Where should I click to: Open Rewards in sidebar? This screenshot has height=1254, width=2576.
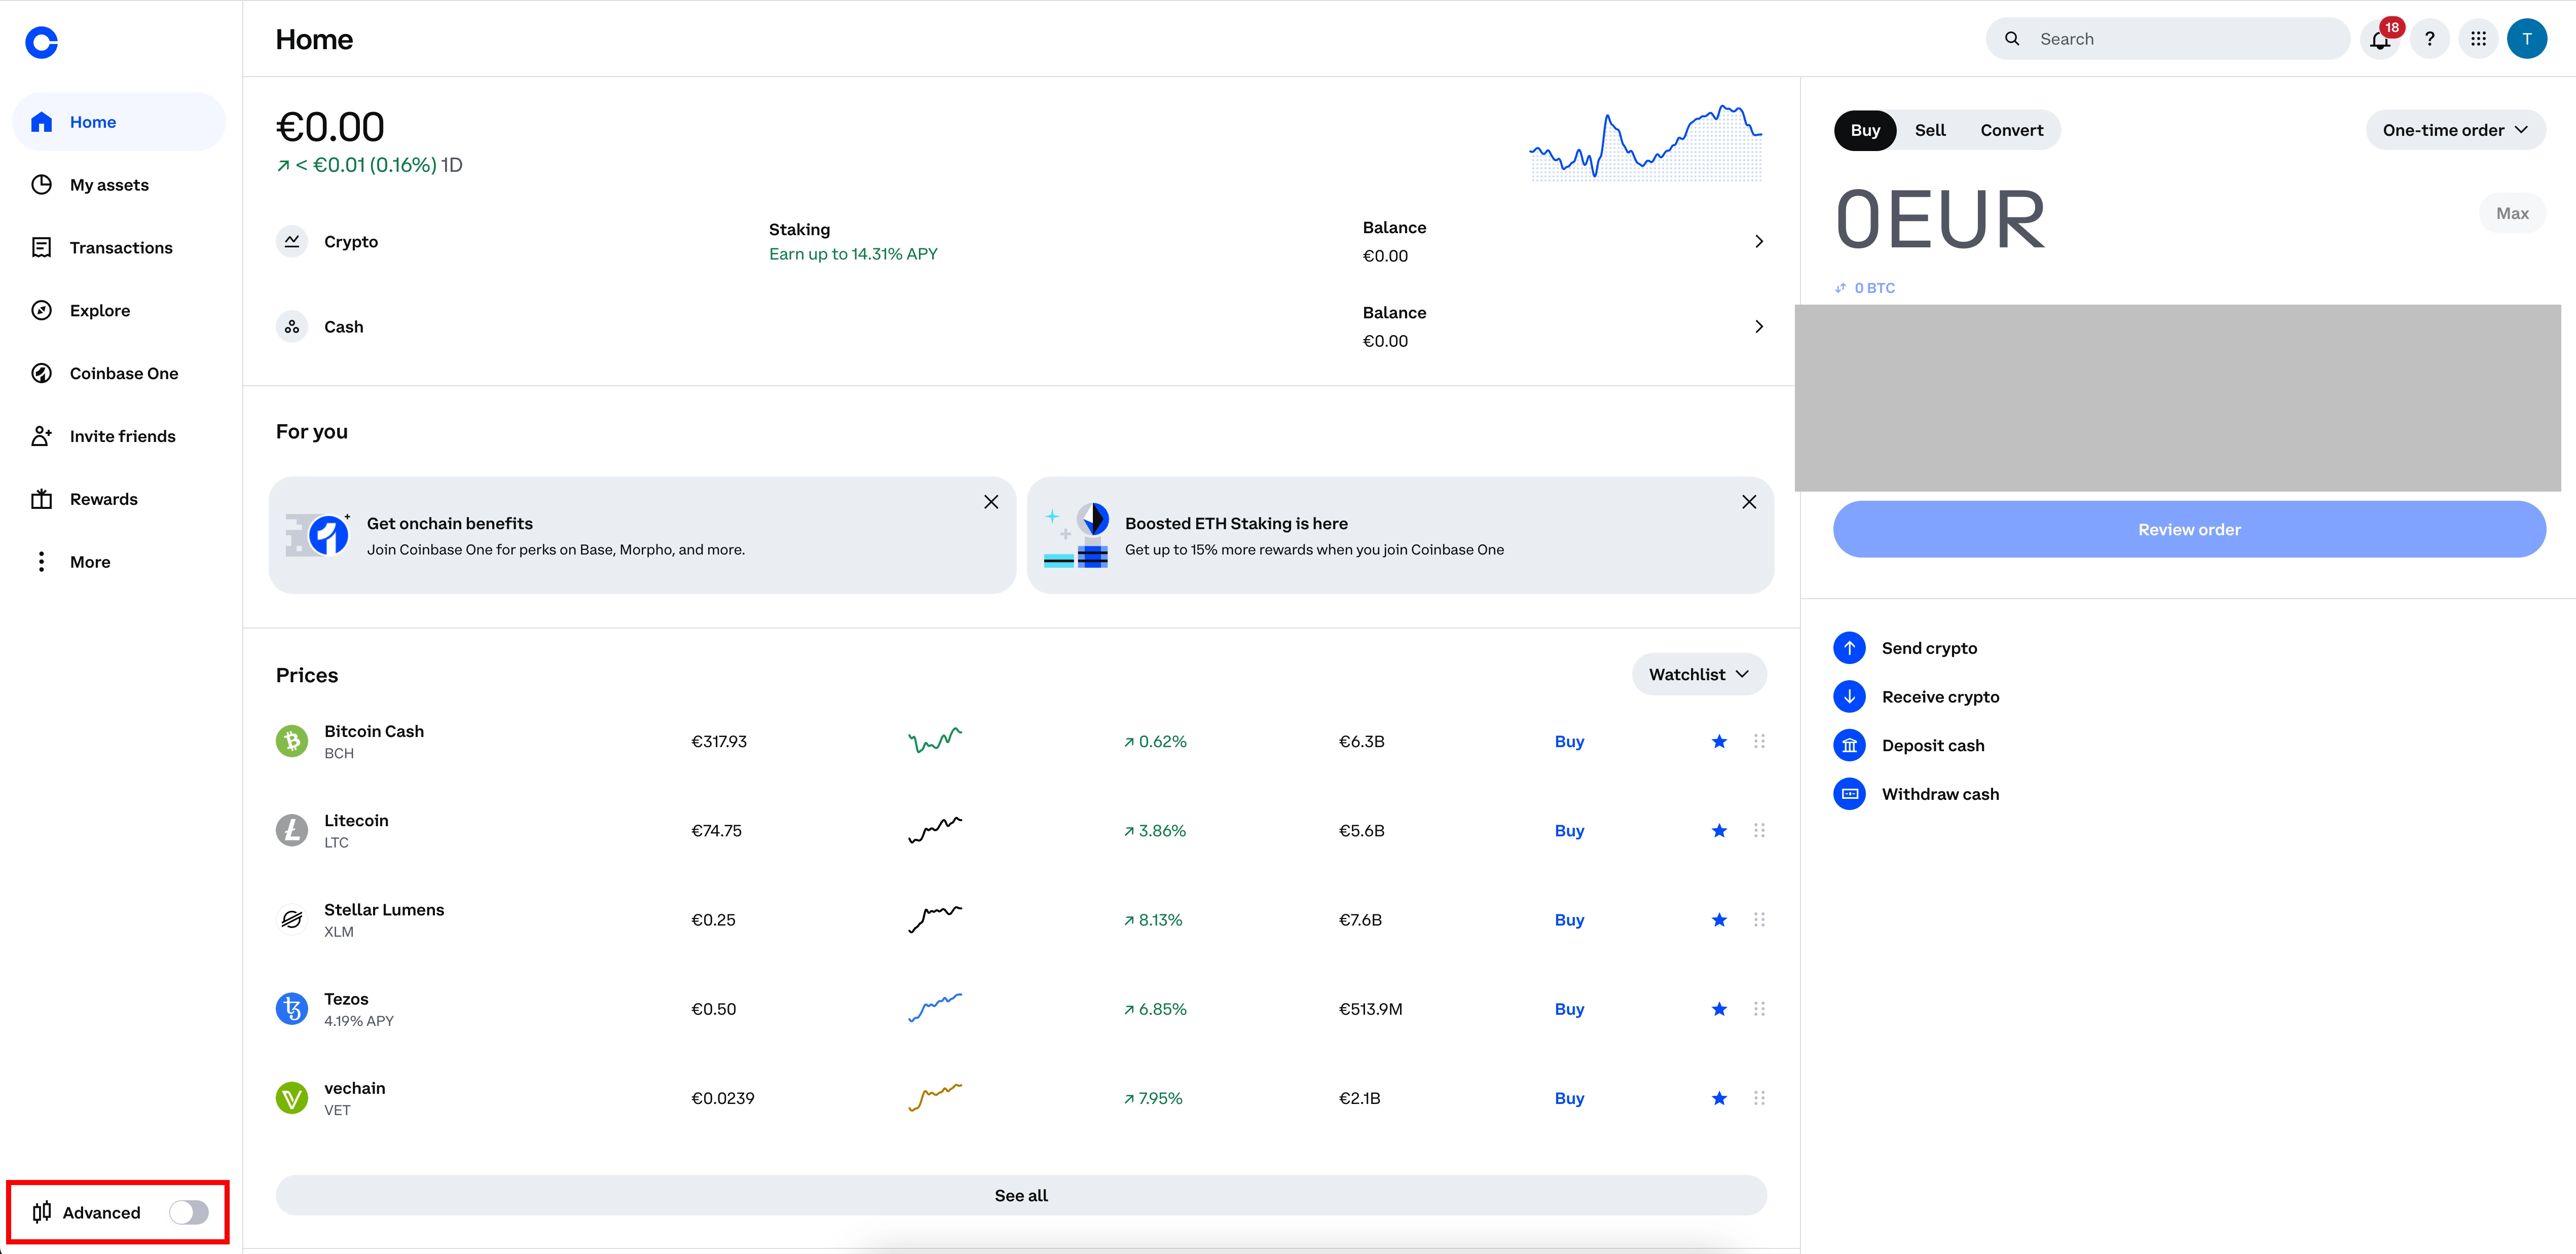tap(119, 499)
